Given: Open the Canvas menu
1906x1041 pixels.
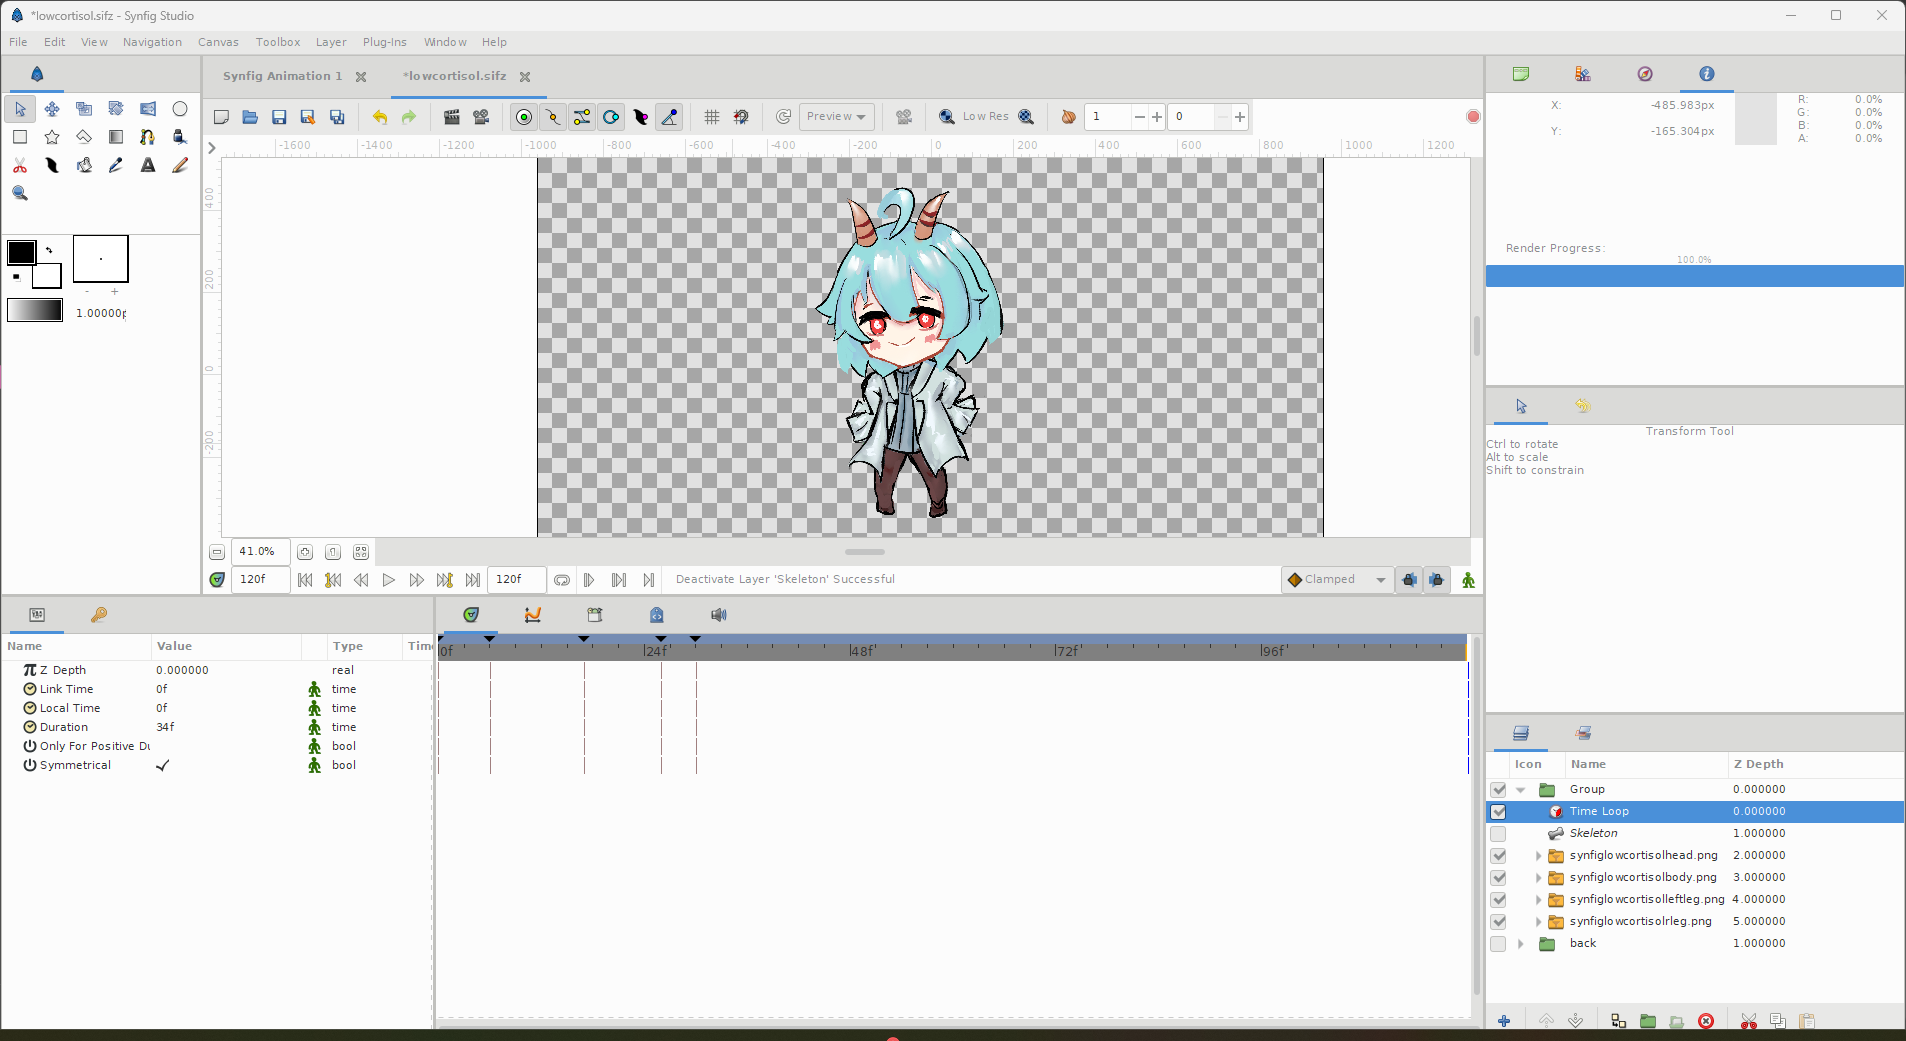Looking at the screenshot, I should pyautogui.click(x=218, y=42).
